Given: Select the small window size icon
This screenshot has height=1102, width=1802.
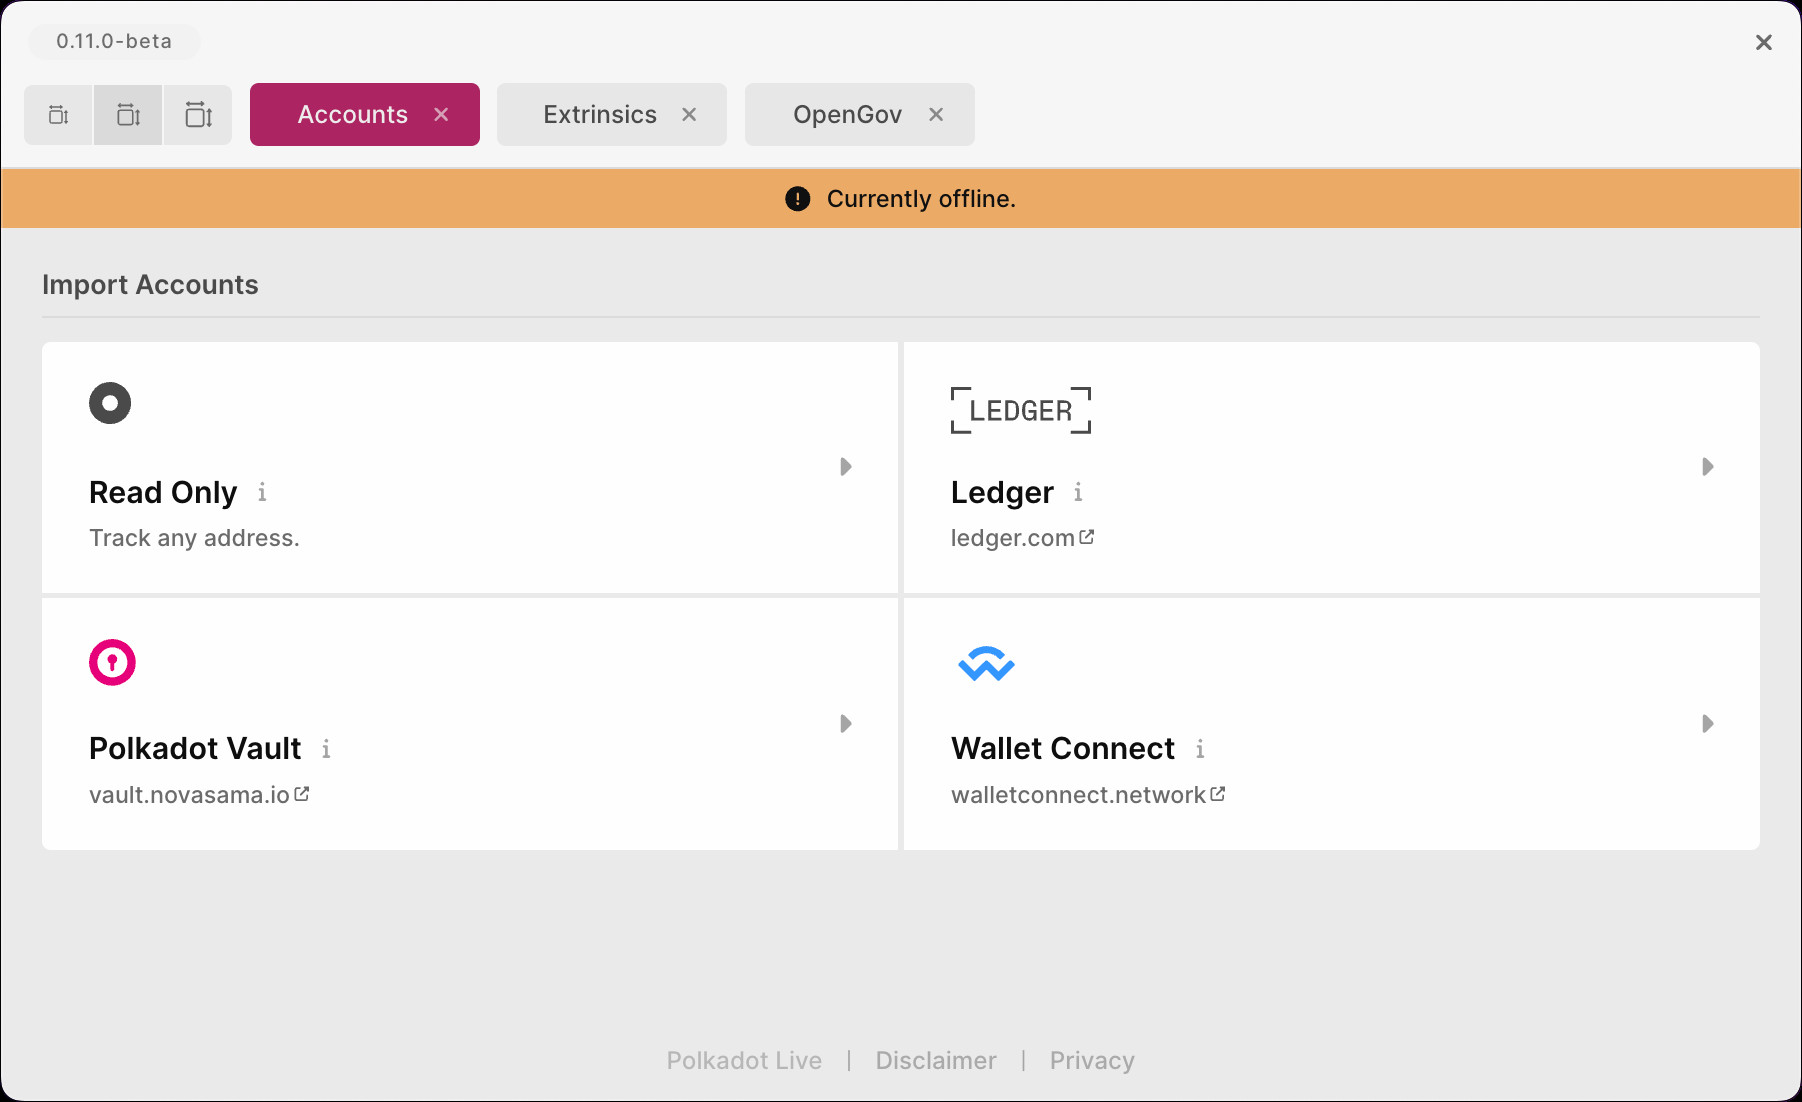Looking at the screenshot, I should (58, 115).
